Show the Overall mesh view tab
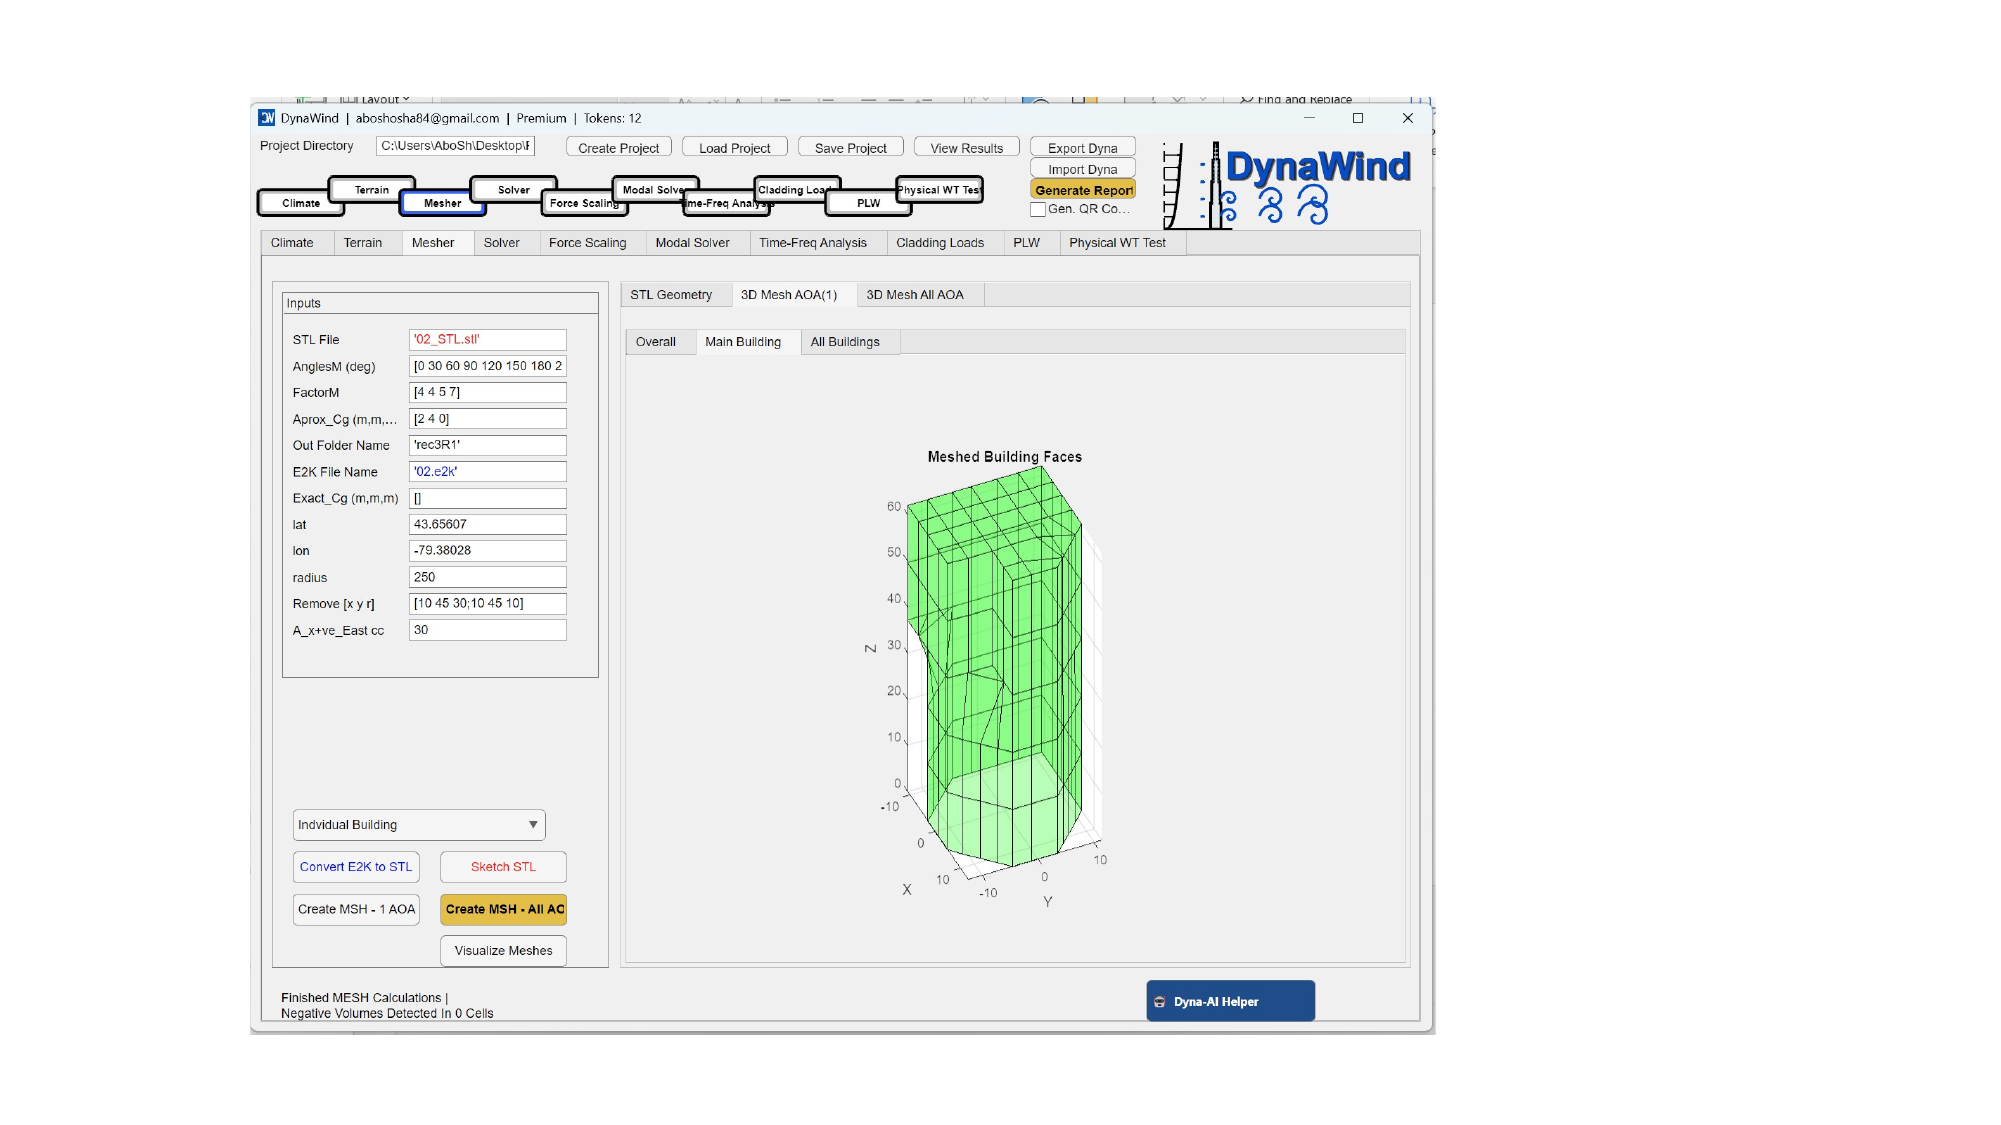2001x1125 pixels. 655,342
